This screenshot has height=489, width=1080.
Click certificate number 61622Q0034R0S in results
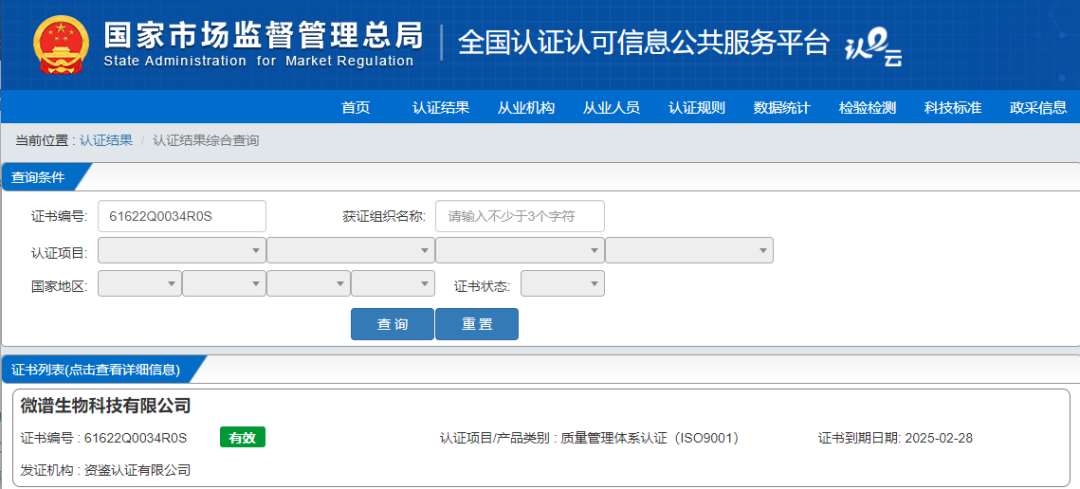pyautogui.click(x=136, y=437)
